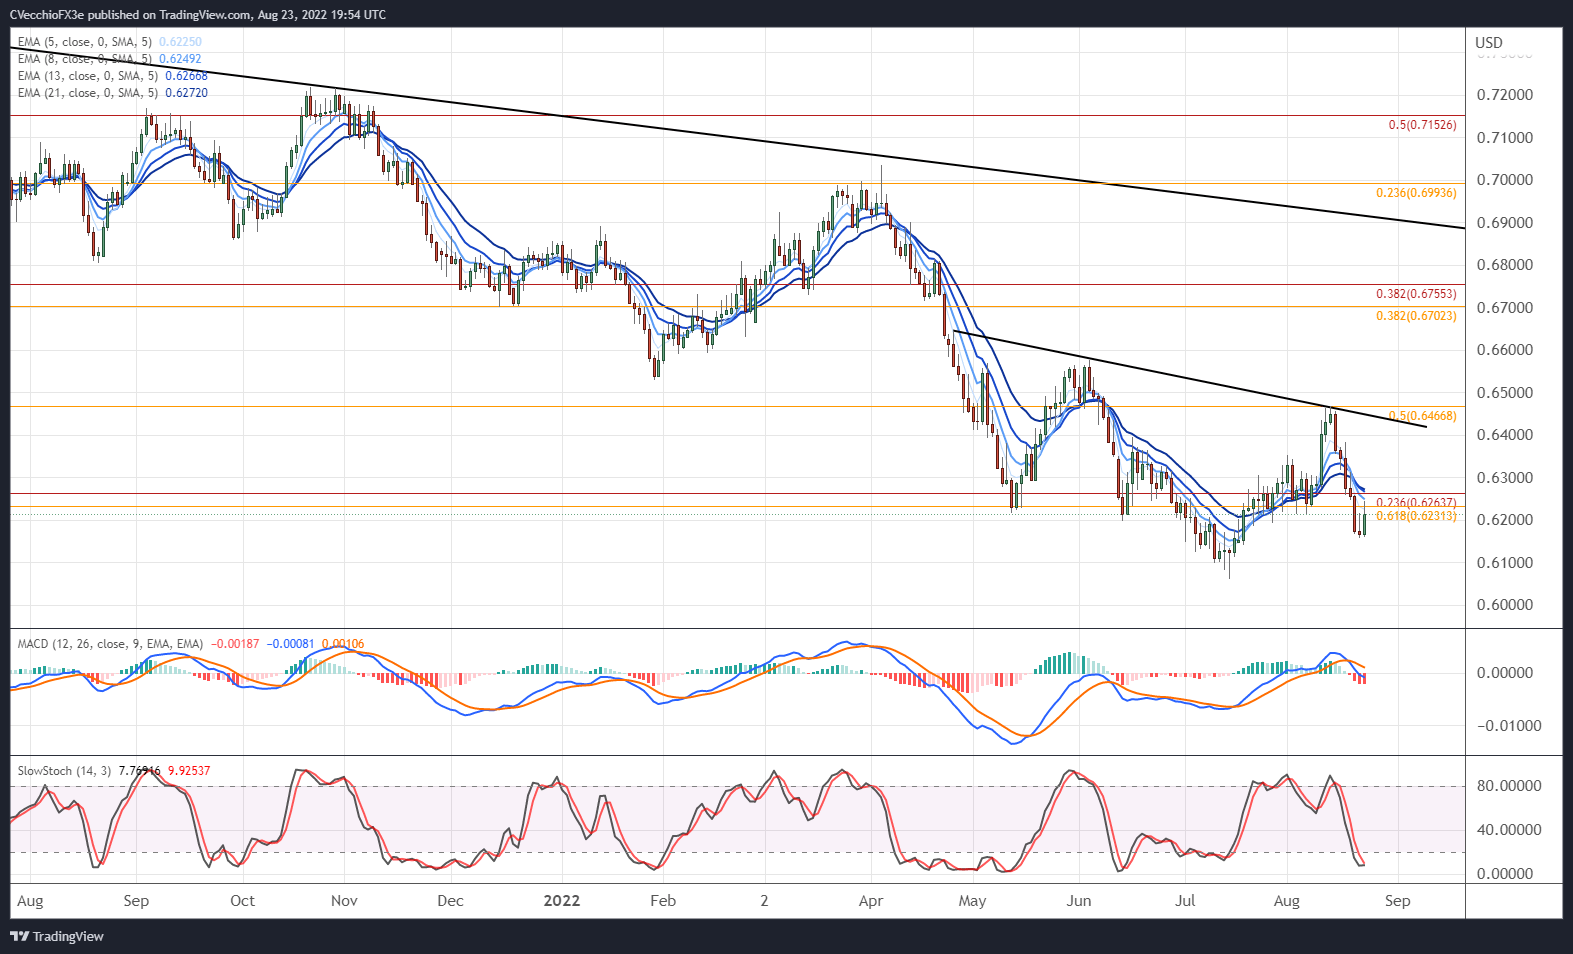Click the Nov label on time axis

click(x=344, y=901)
